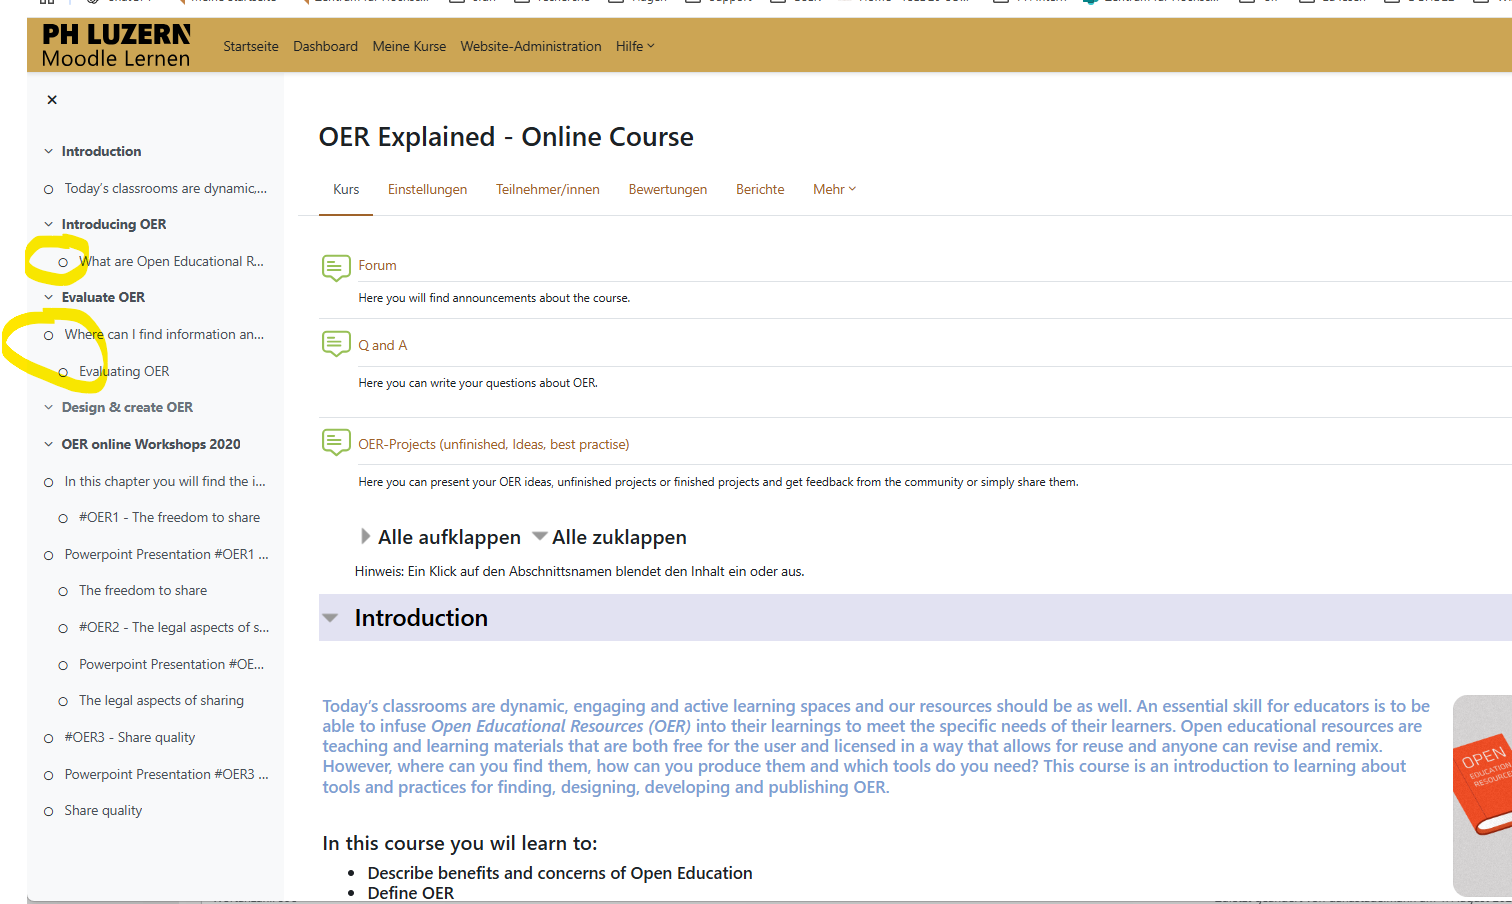
Task: Close the course index sidebar
Action: coord(52,100)
